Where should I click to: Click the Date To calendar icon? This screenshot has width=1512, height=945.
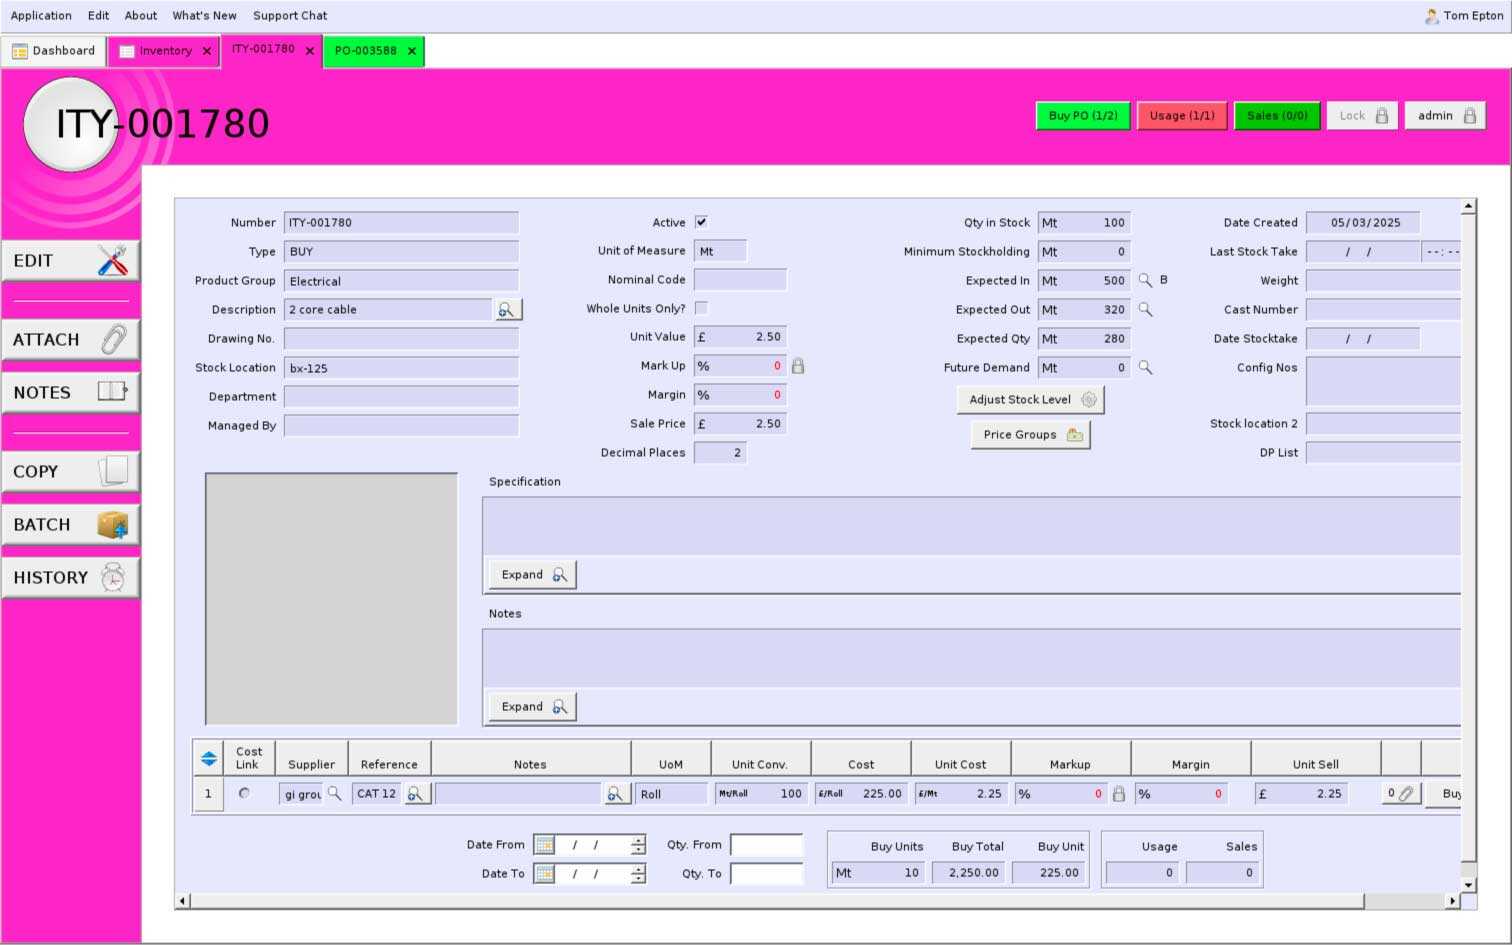click(x=544, y=874)
